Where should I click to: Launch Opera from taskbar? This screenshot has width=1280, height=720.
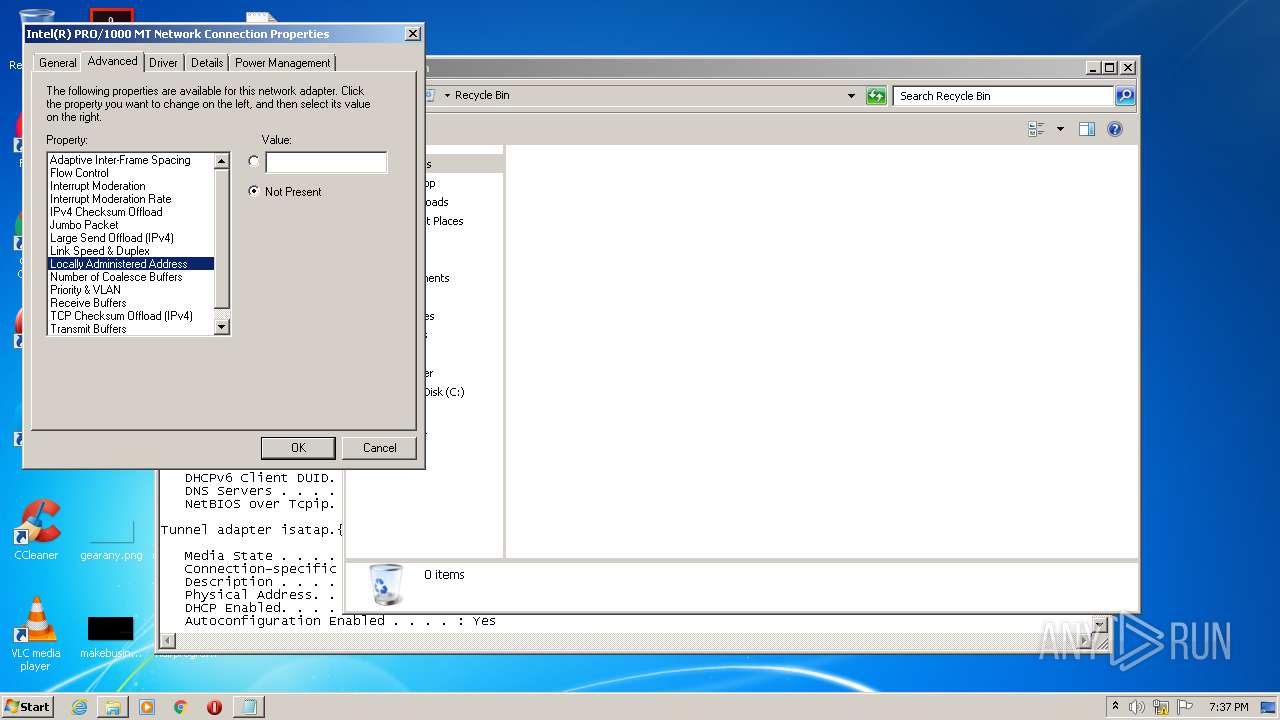[x=214, y=707]
